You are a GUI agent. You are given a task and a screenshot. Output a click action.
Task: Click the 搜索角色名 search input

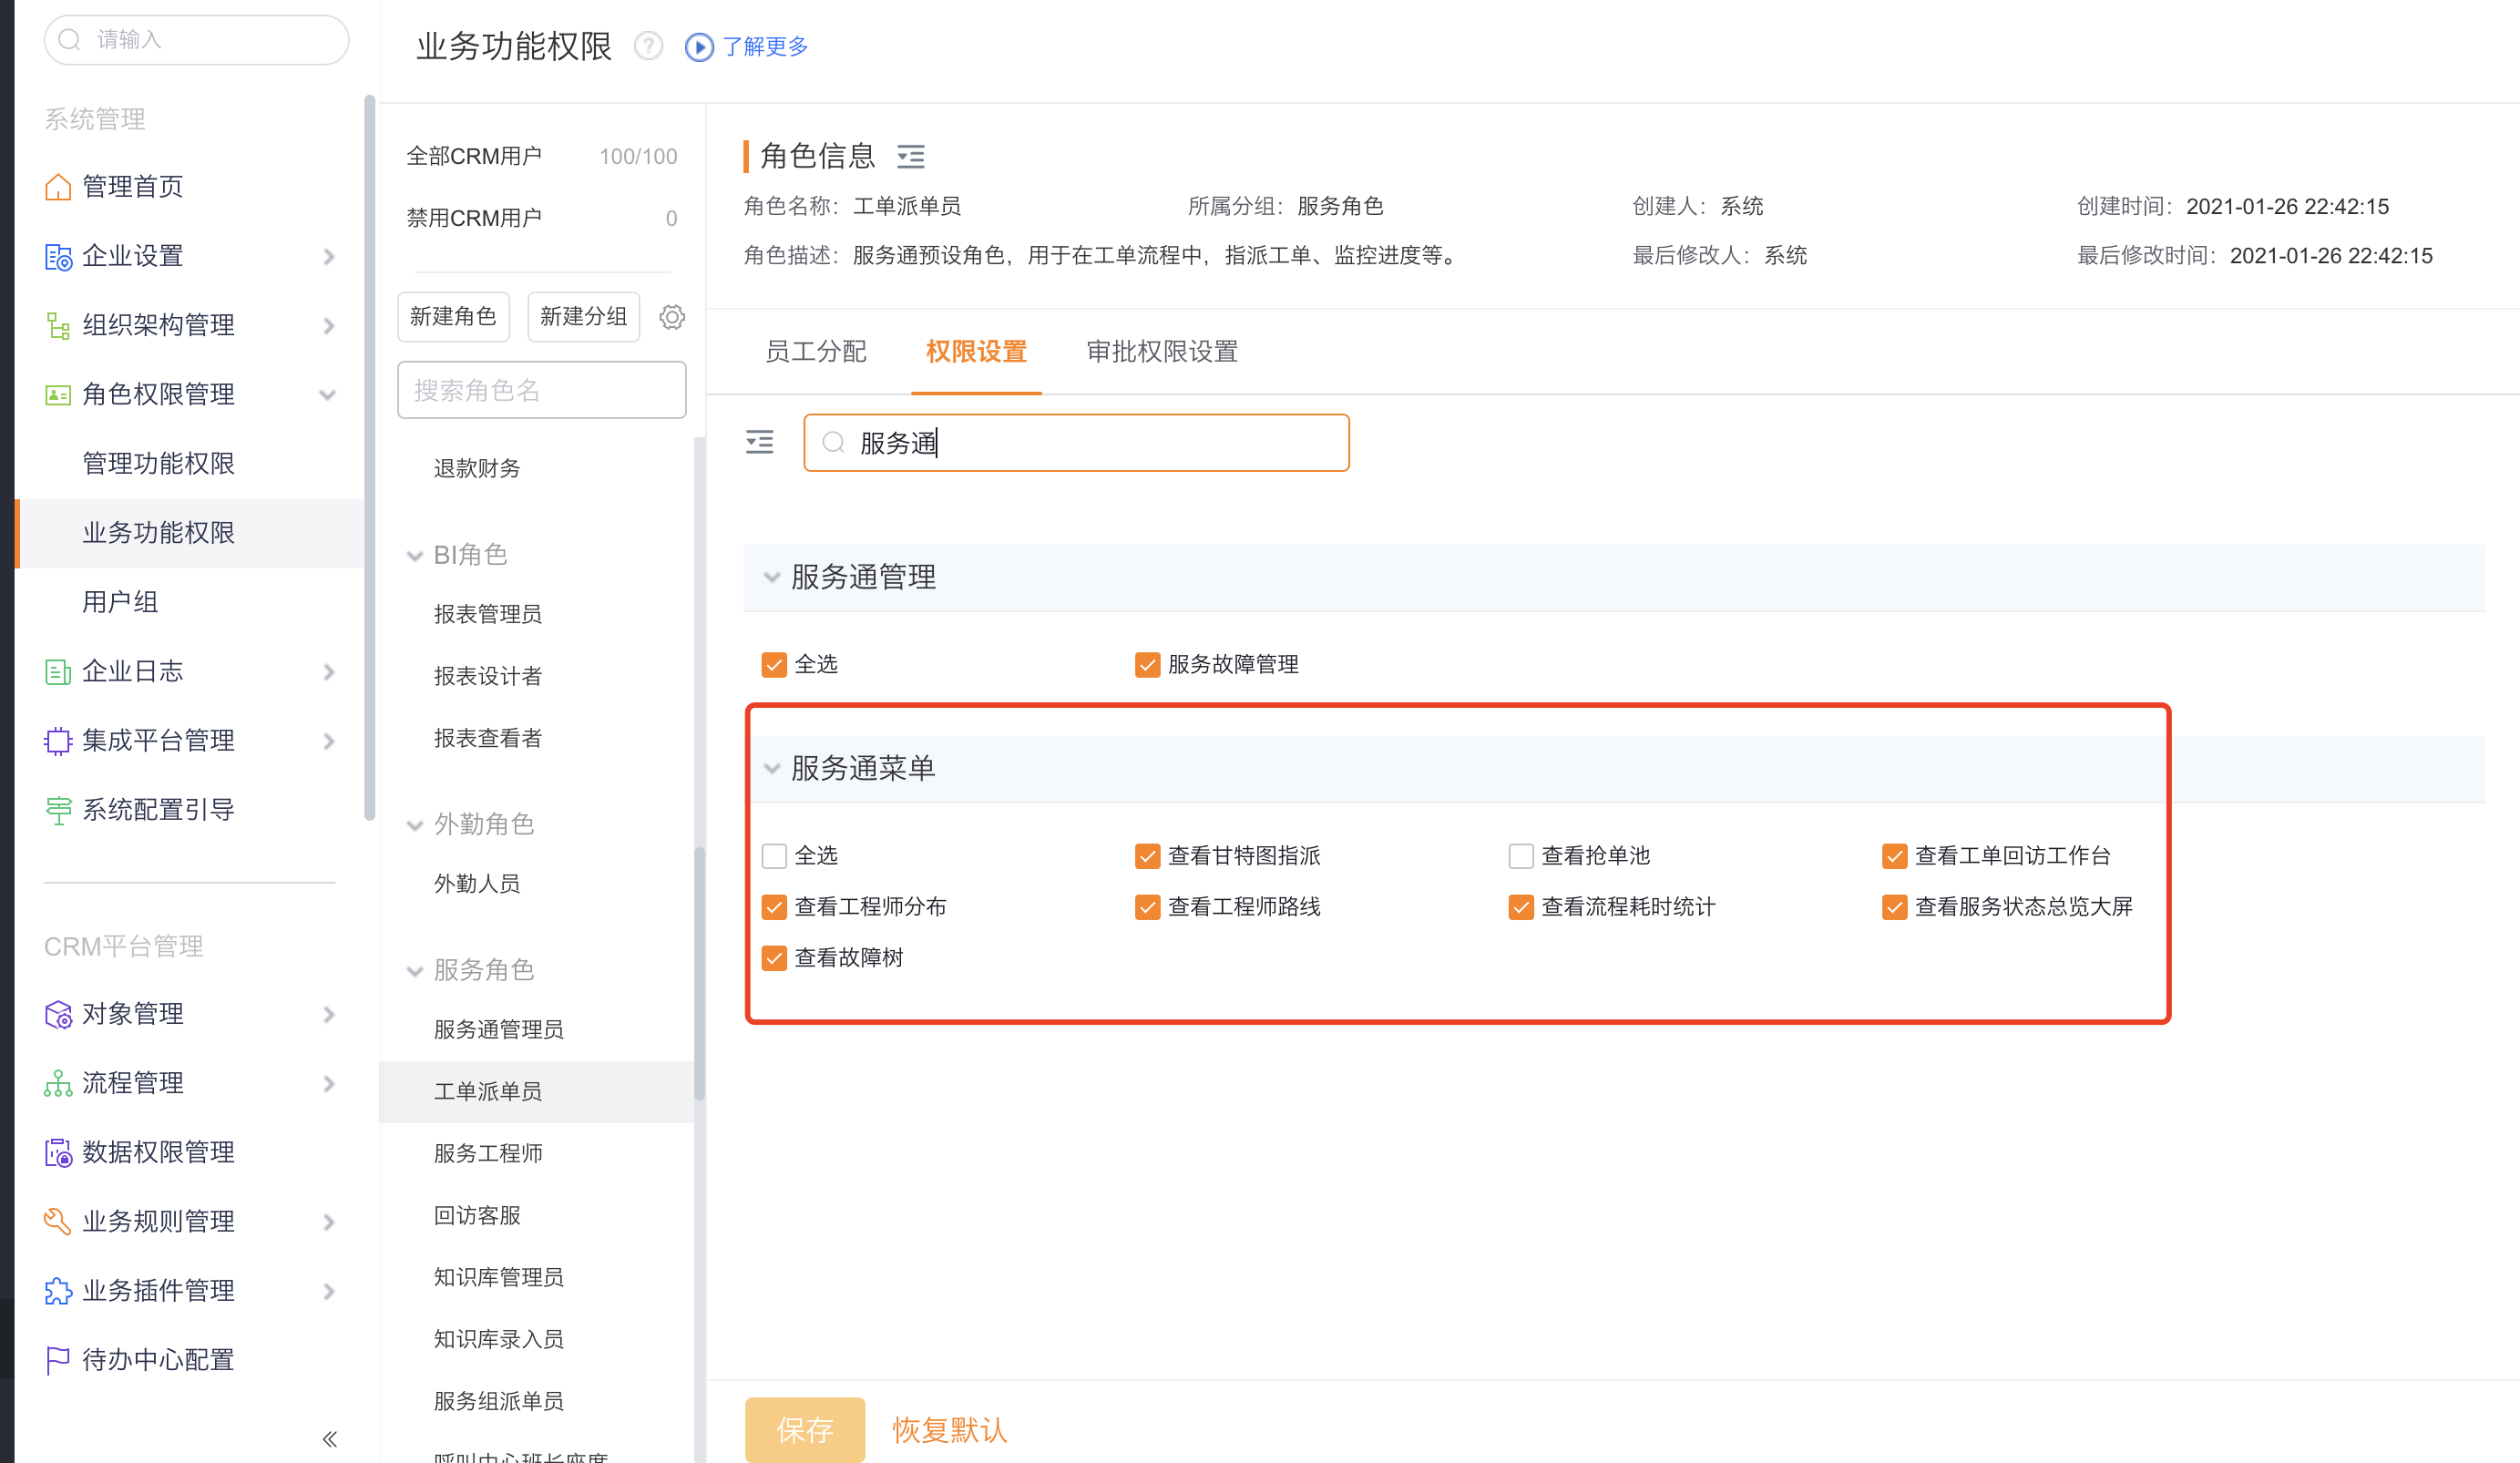coord(541,390)
